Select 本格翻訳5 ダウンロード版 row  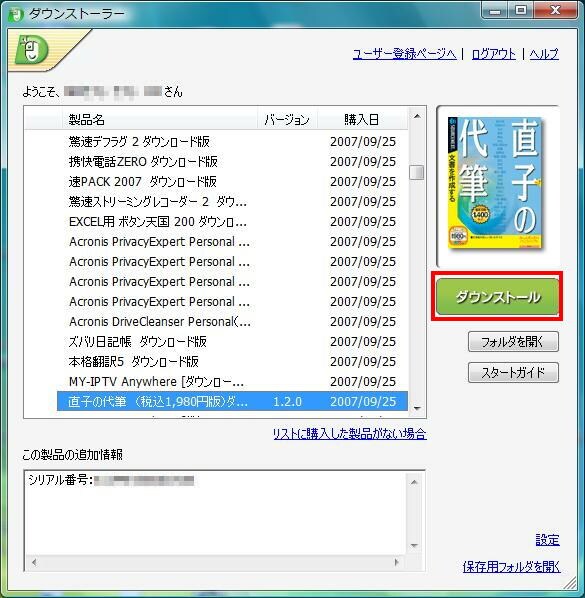click(x=232, y=362)
